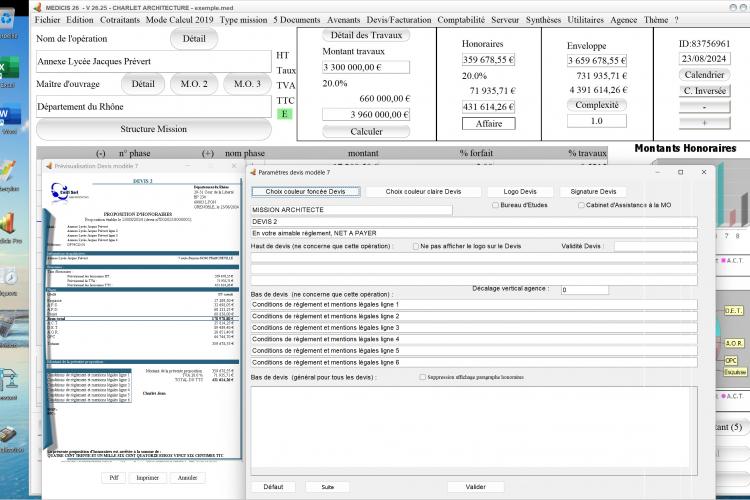The height and width of the screenshot is (500, 750).
Task: Open the Thème menu
Action: (x=656, y=20)
